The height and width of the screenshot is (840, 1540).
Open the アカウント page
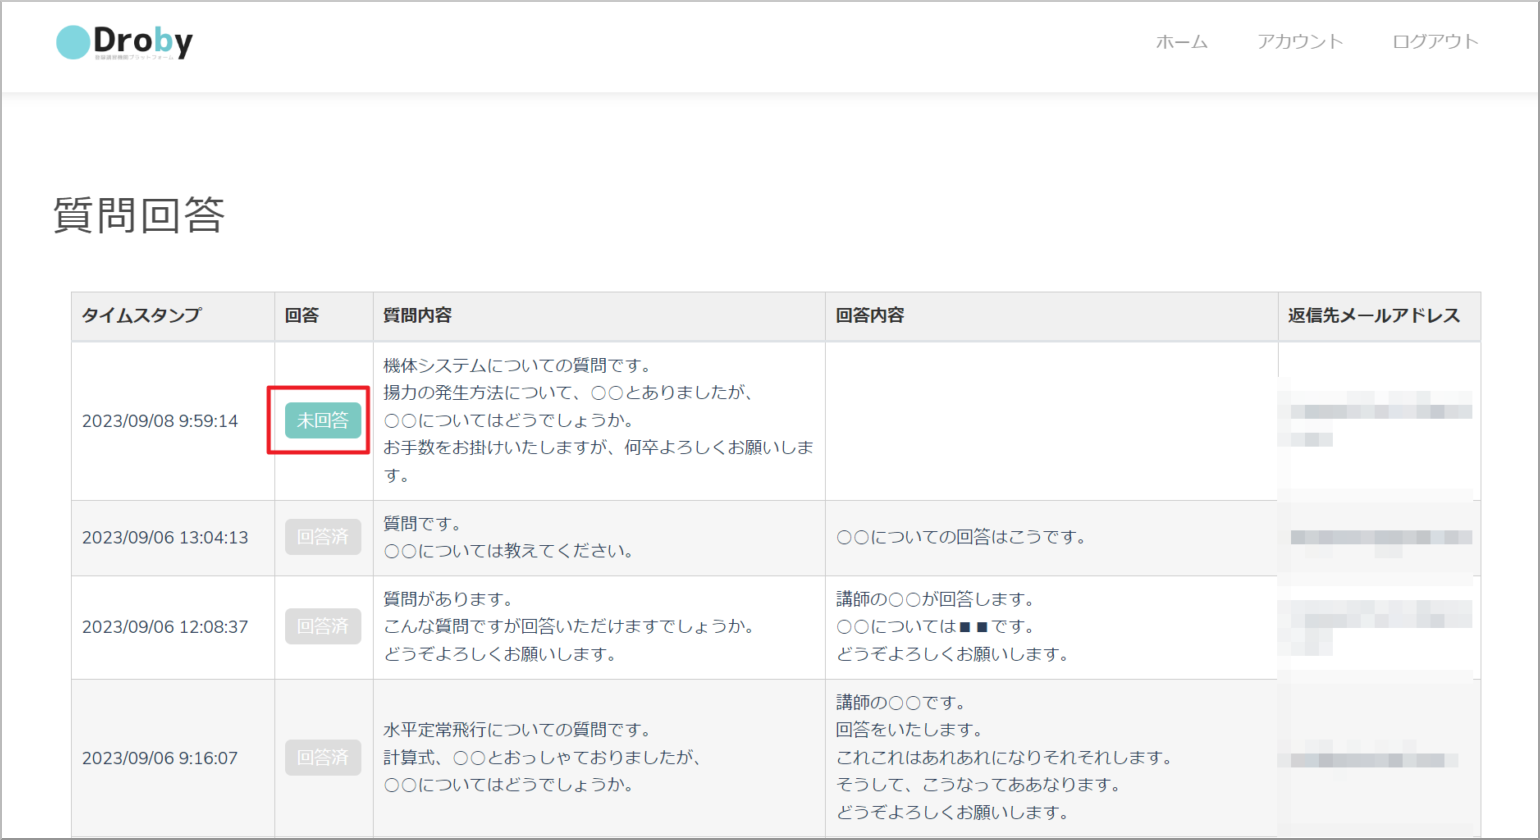pyautogui.click(x=1300, y=42)
